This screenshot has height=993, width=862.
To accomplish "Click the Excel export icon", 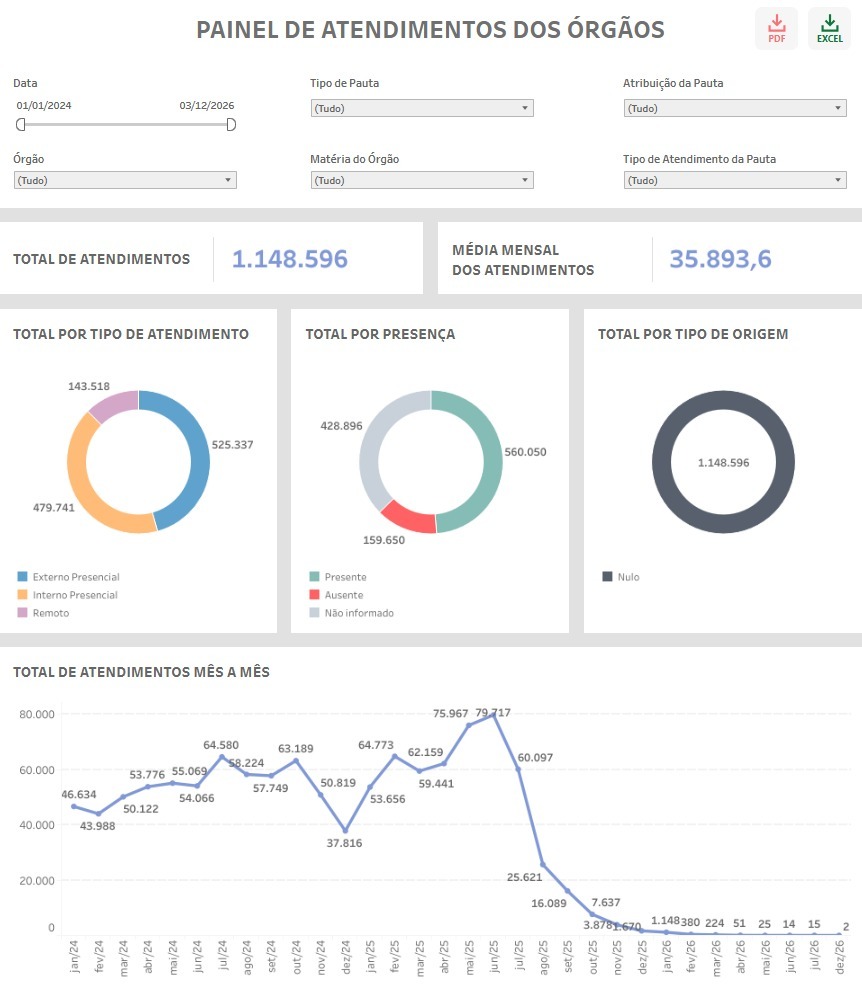I will pos(829,28).
